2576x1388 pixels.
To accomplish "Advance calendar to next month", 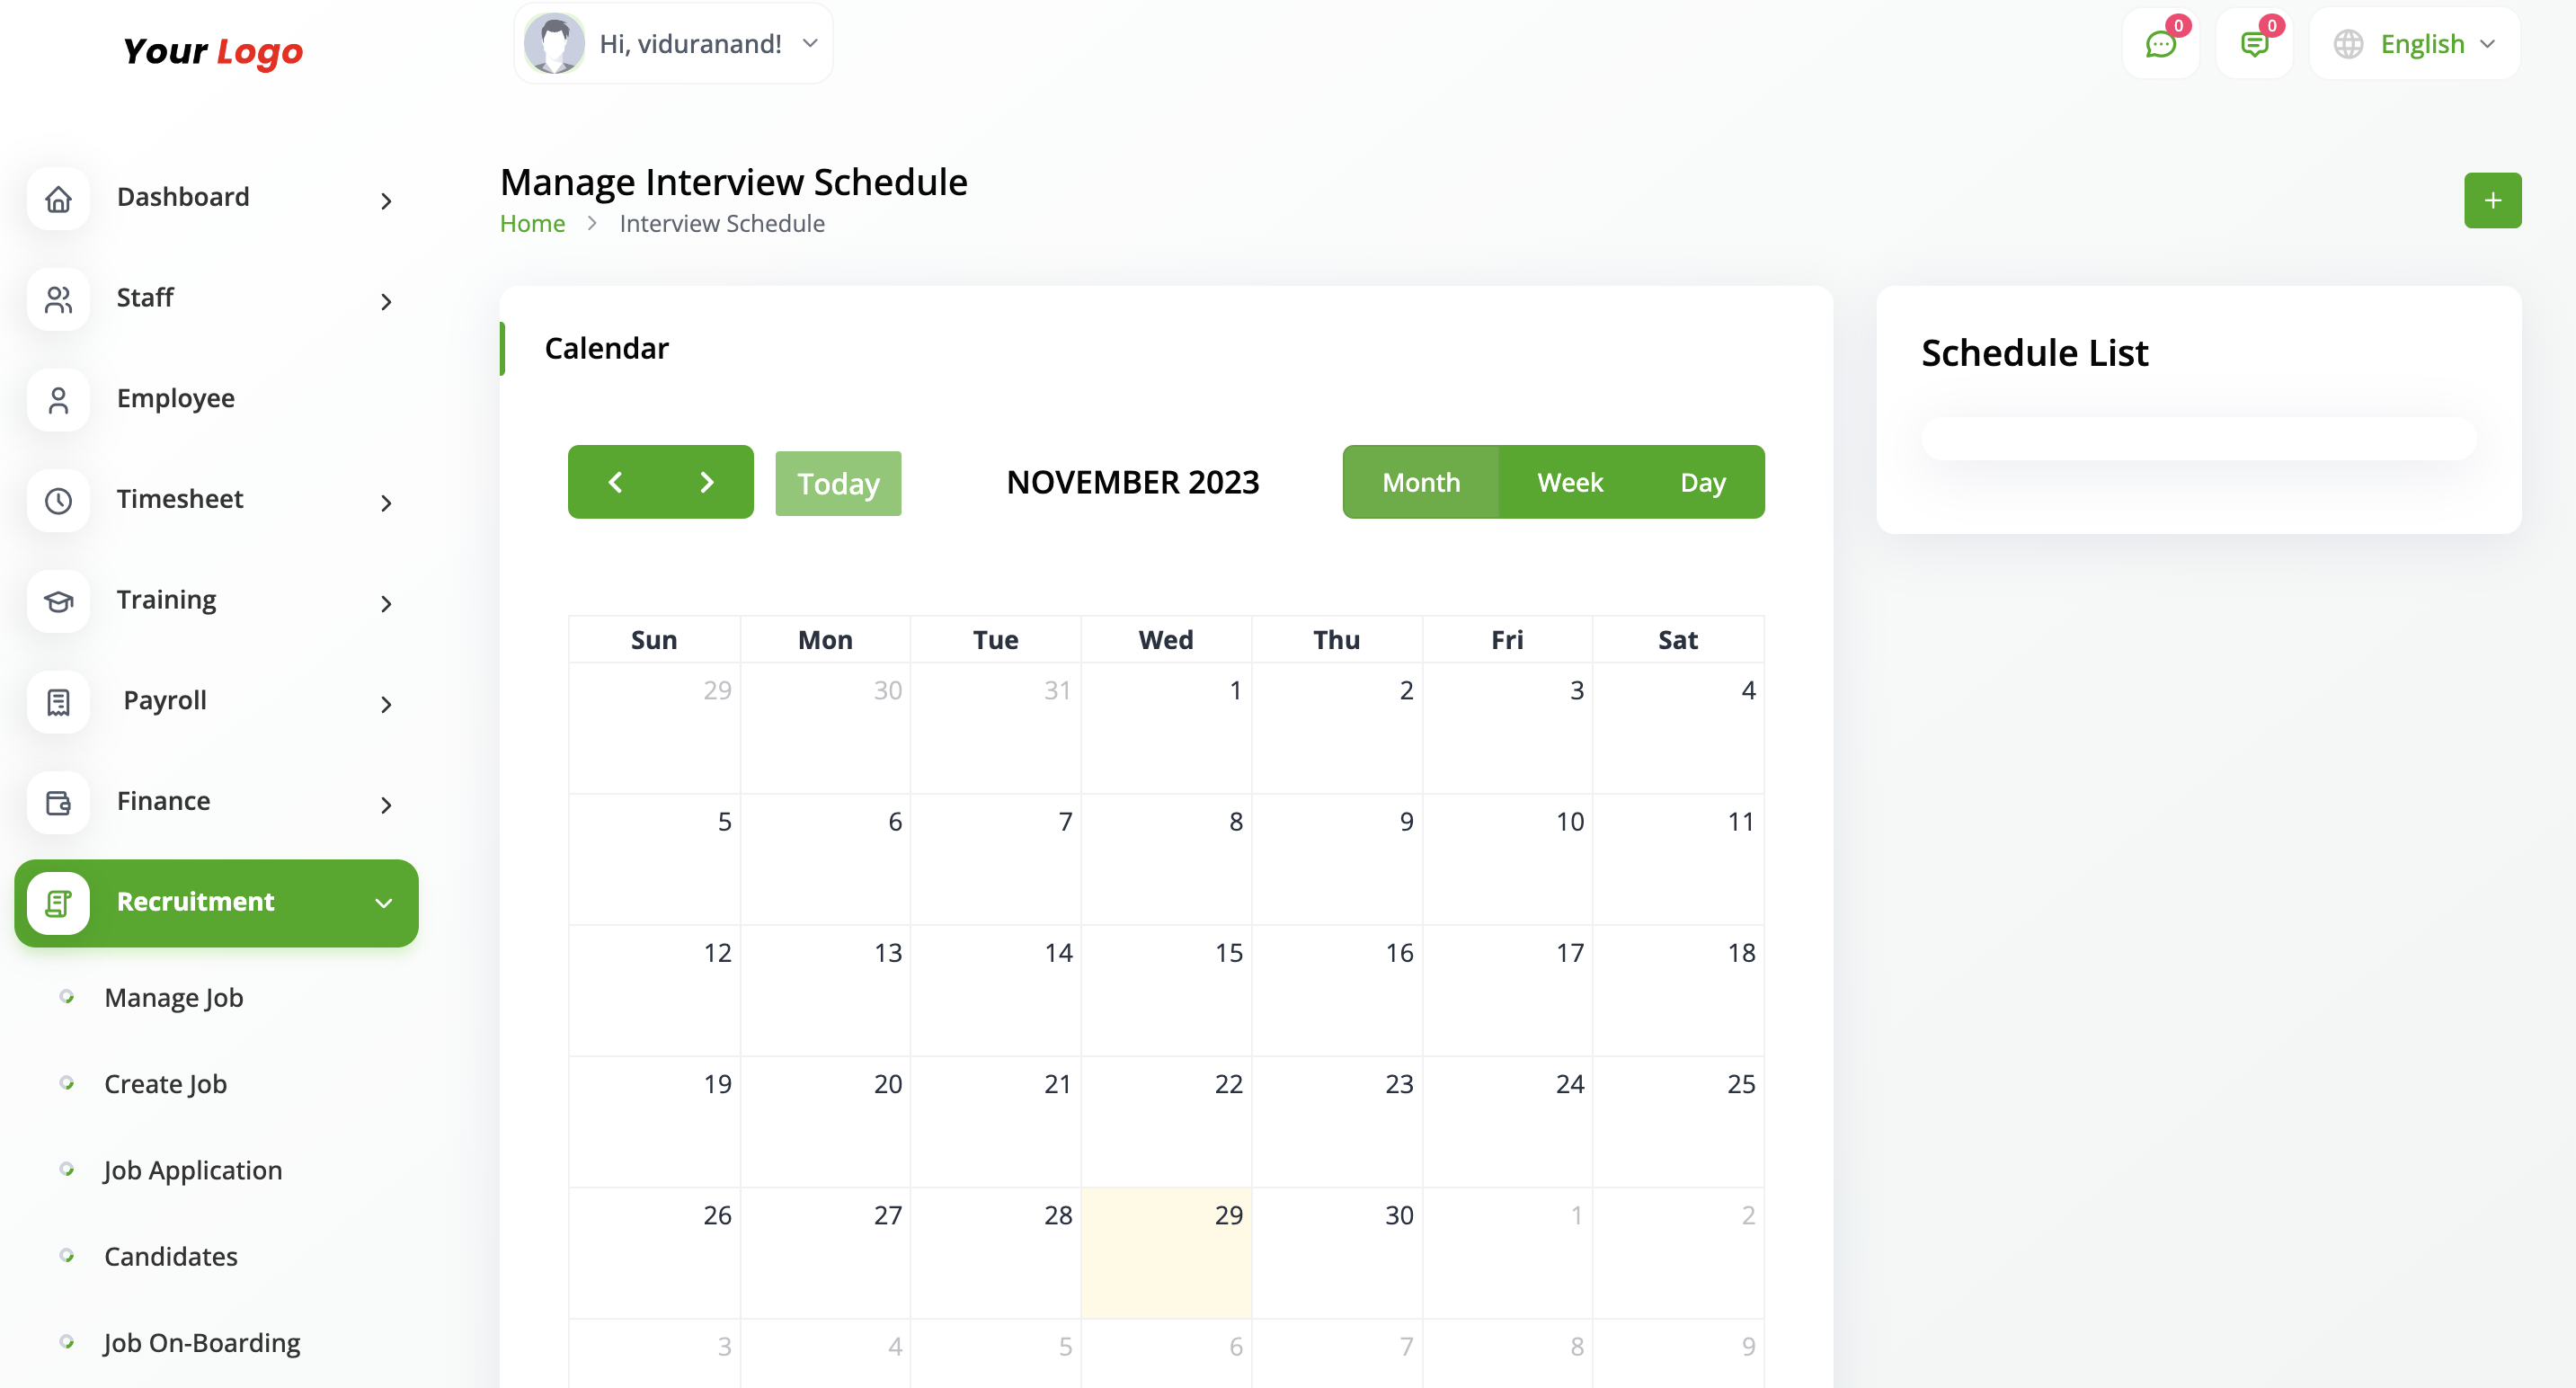I will pos(707,482).
